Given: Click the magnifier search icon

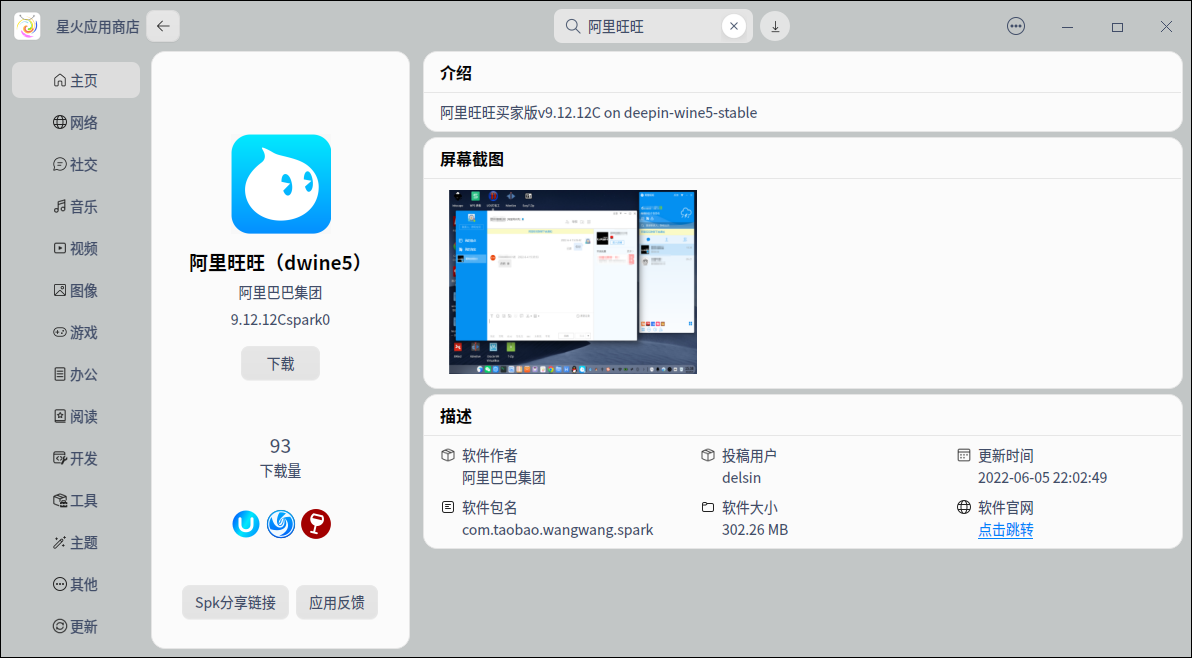Looking at the screenshot, I should 572,27.
